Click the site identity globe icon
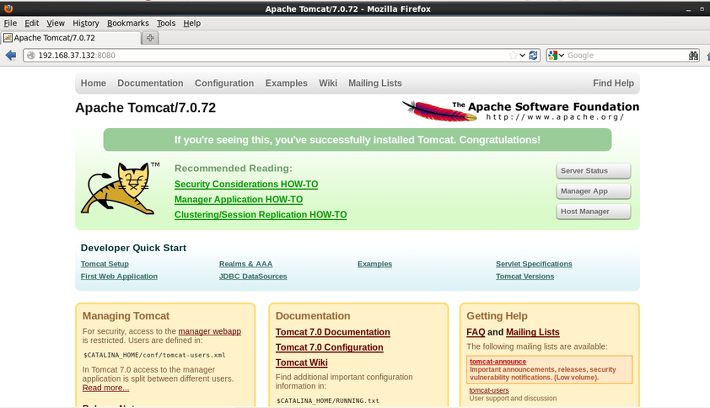The image size is (710, 408). 31,55
